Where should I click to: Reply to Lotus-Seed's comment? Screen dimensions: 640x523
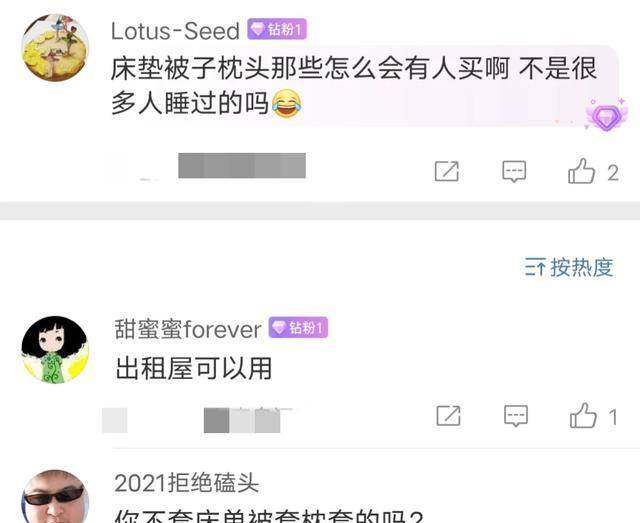[514, 171]
